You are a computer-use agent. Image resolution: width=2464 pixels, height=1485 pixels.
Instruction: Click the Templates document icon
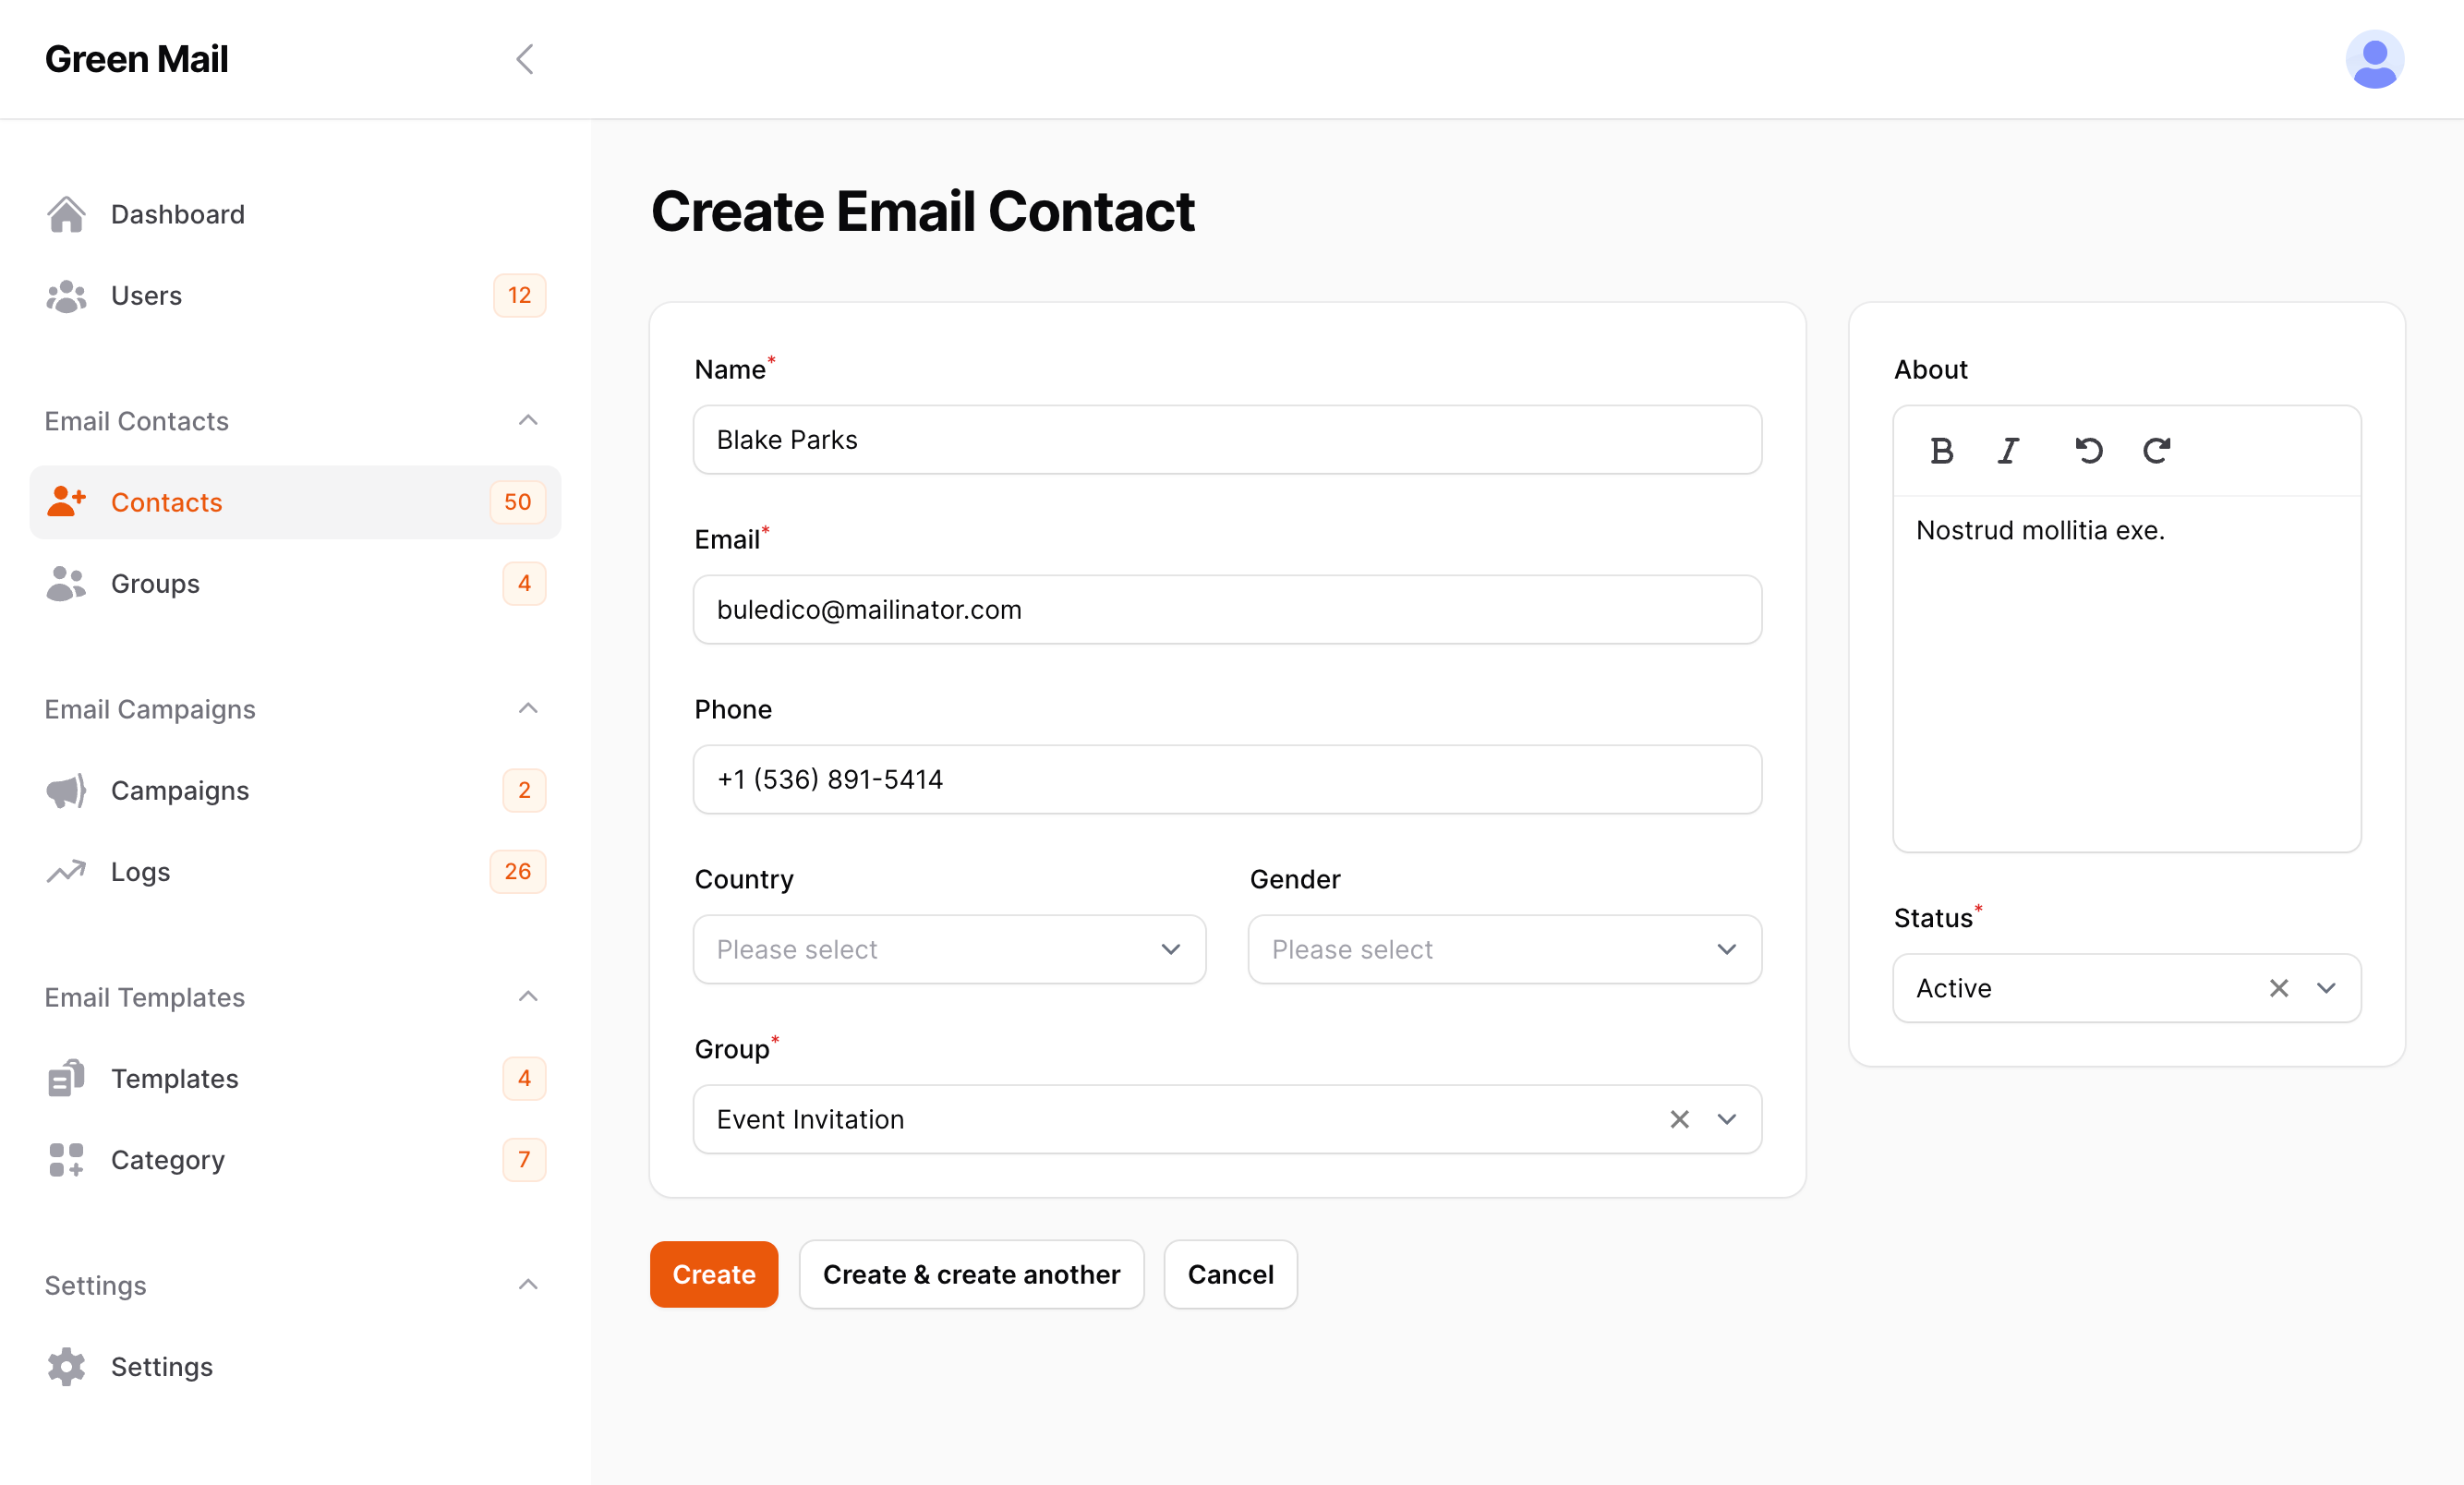(64, 1078)
